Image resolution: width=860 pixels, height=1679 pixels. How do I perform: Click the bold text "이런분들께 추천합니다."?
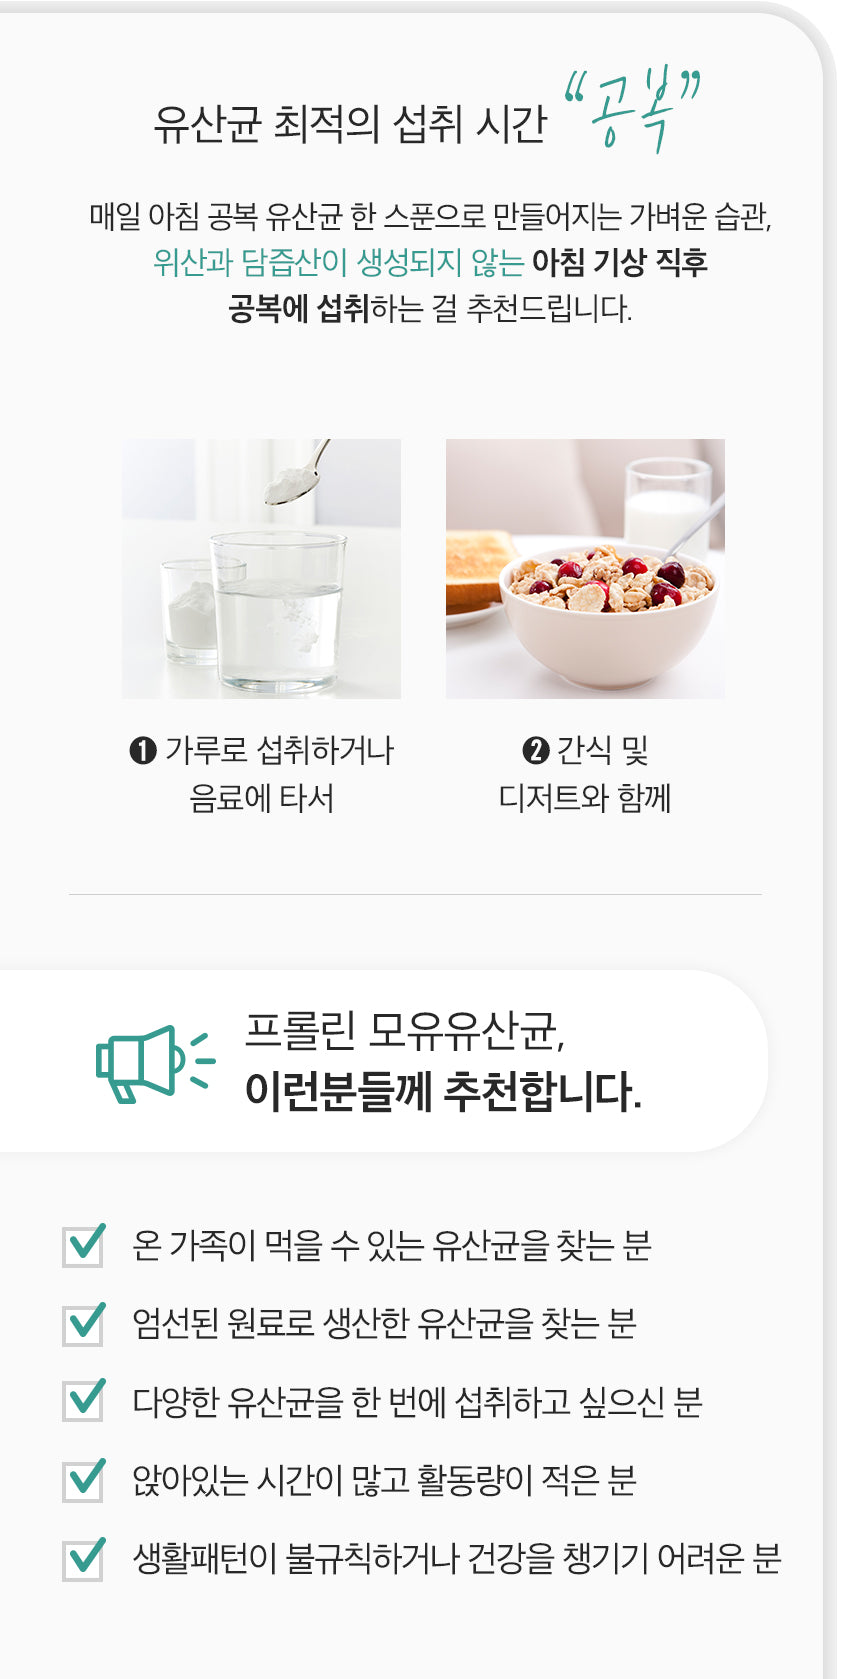point(443,1091)
